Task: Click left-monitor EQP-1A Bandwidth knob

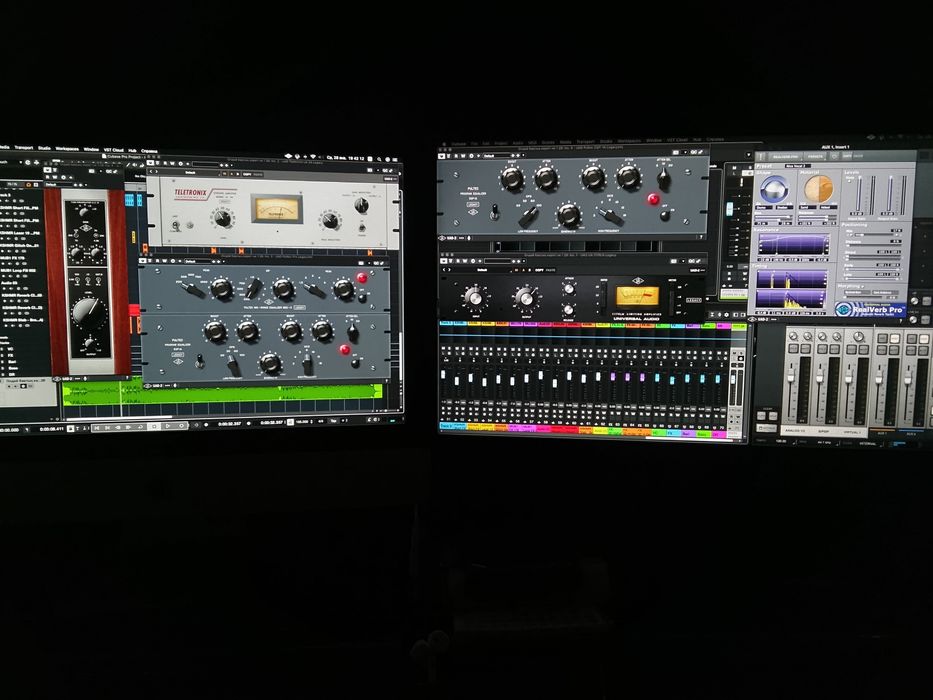Action: (x=270, y=362)
